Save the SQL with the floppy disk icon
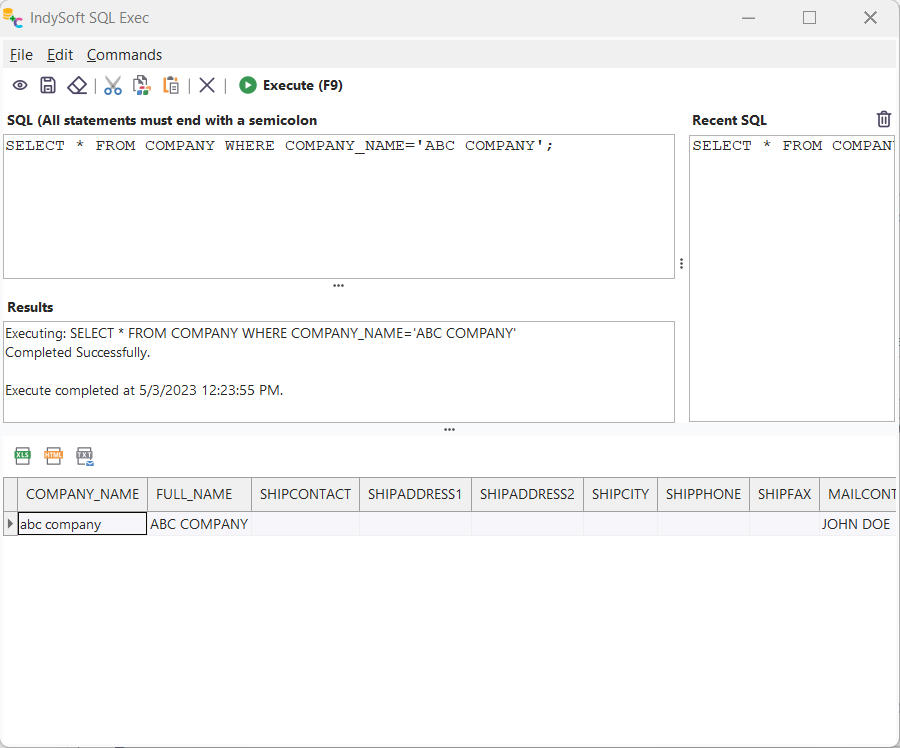The height and width of the screenshot is (748, 900). pyautogui.click(x=48, y=86)
